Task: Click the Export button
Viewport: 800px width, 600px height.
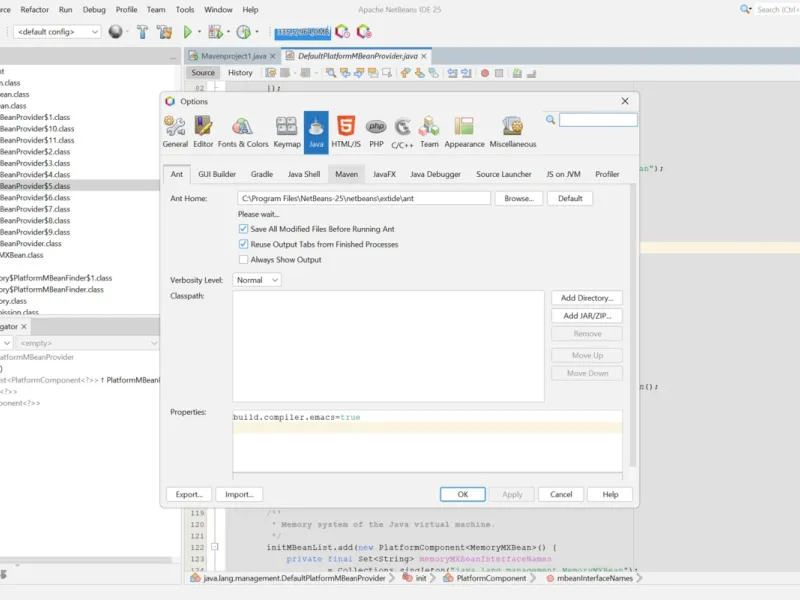Action: [189, 494]
